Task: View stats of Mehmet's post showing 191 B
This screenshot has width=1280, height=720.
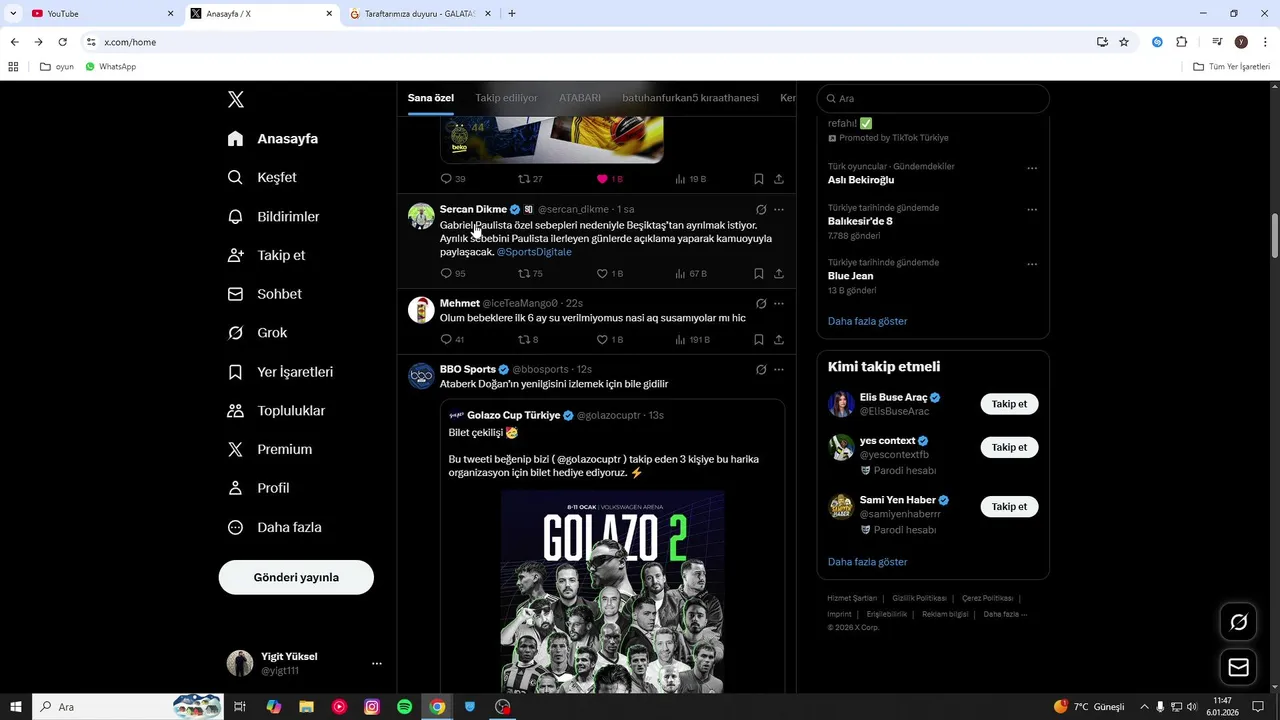Action: [691, 339]
